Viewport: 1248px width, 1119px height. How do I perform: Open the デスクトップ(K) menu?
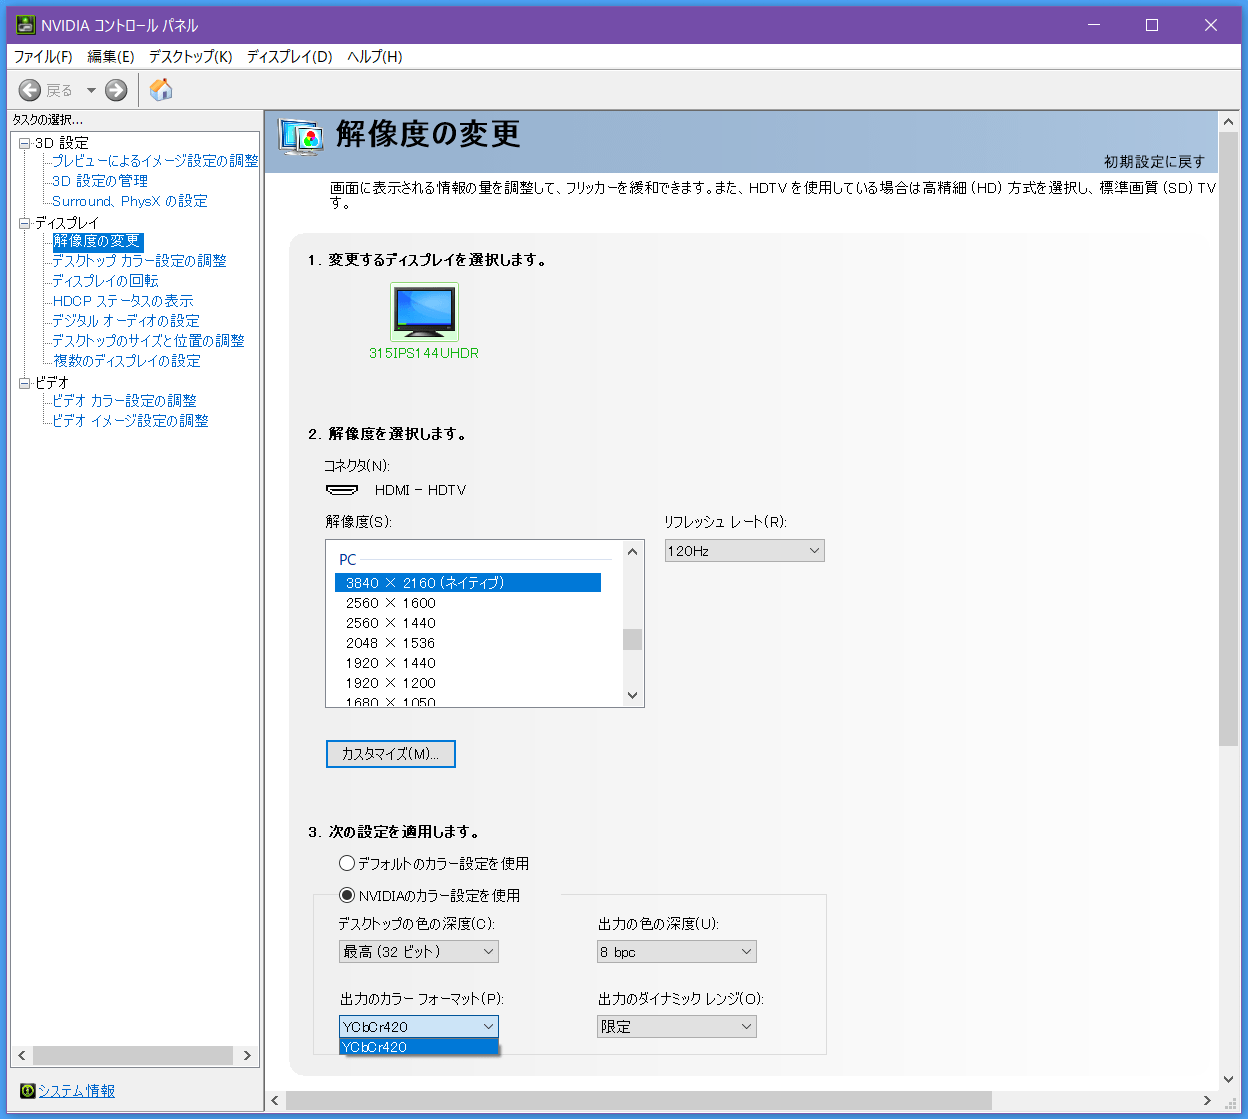point(190,57)
